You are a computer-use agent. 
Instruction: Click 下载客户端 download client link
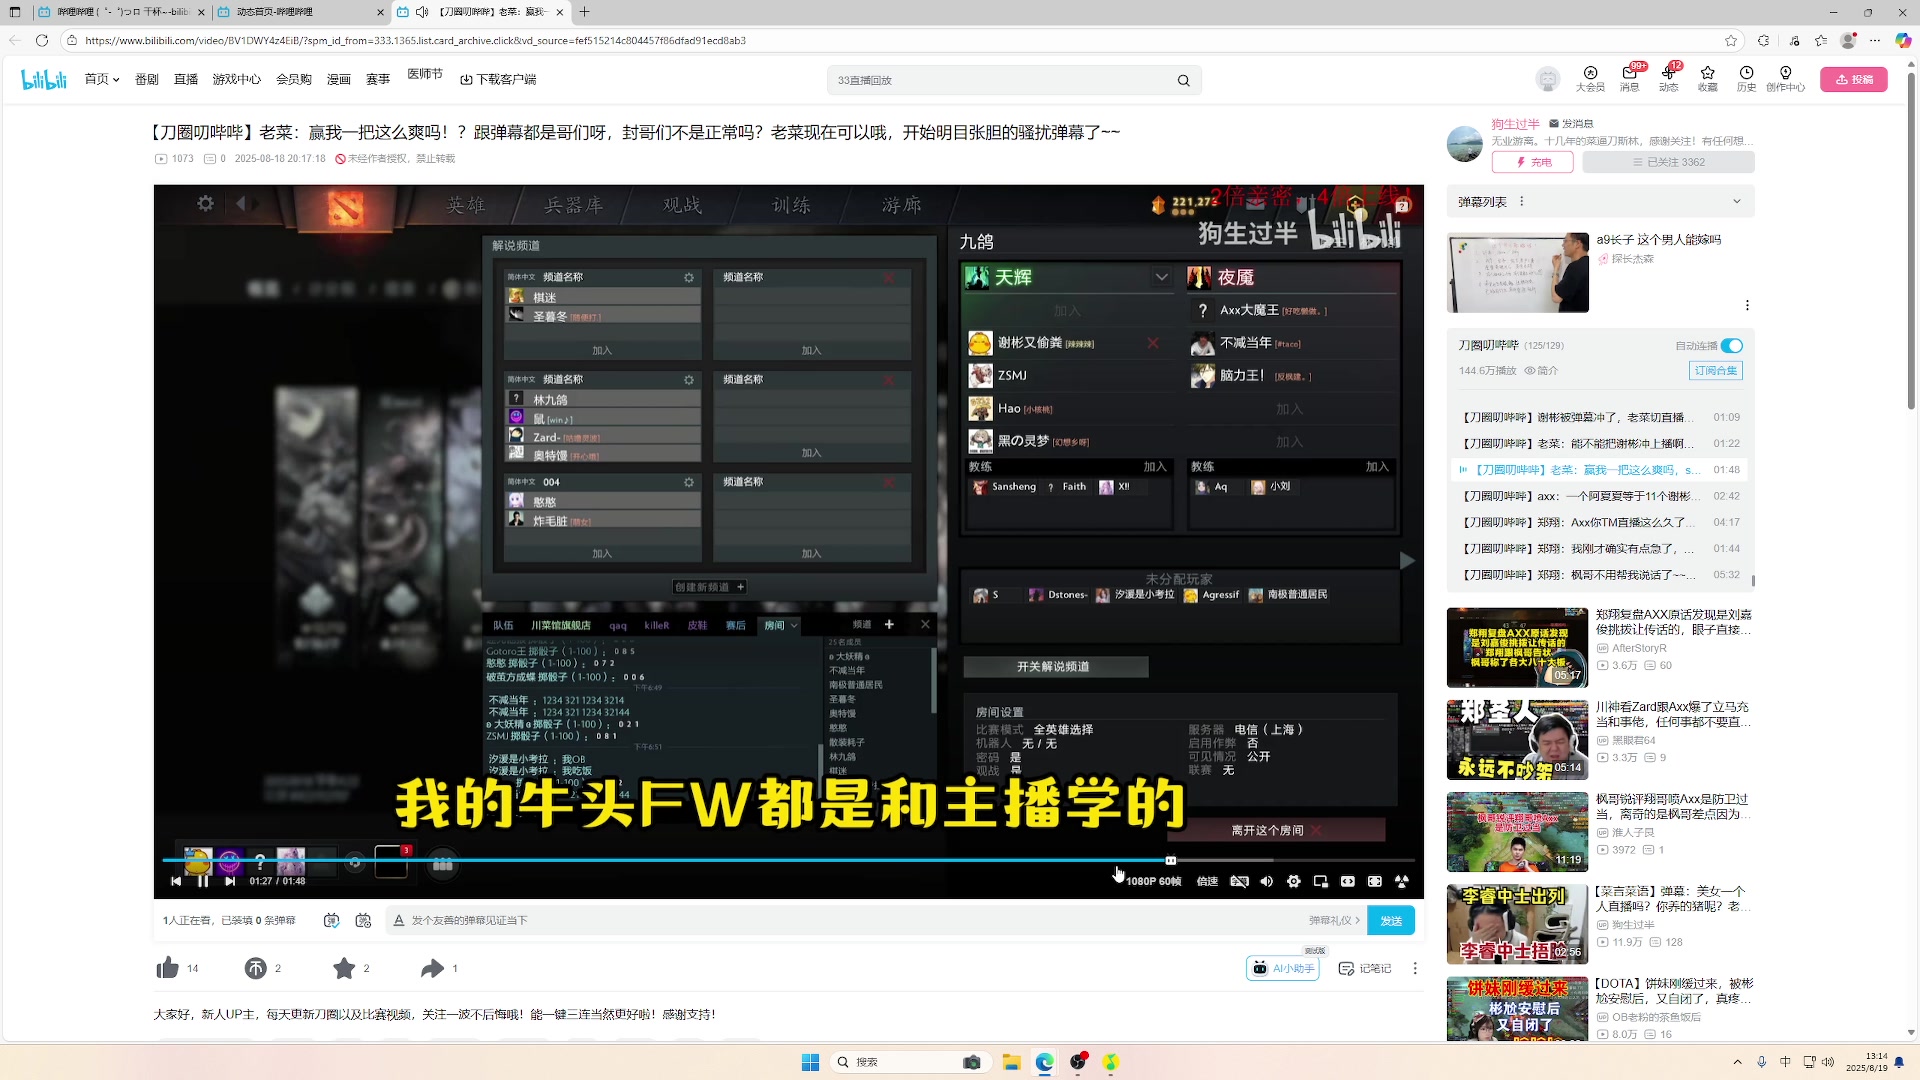click(498, 79)
